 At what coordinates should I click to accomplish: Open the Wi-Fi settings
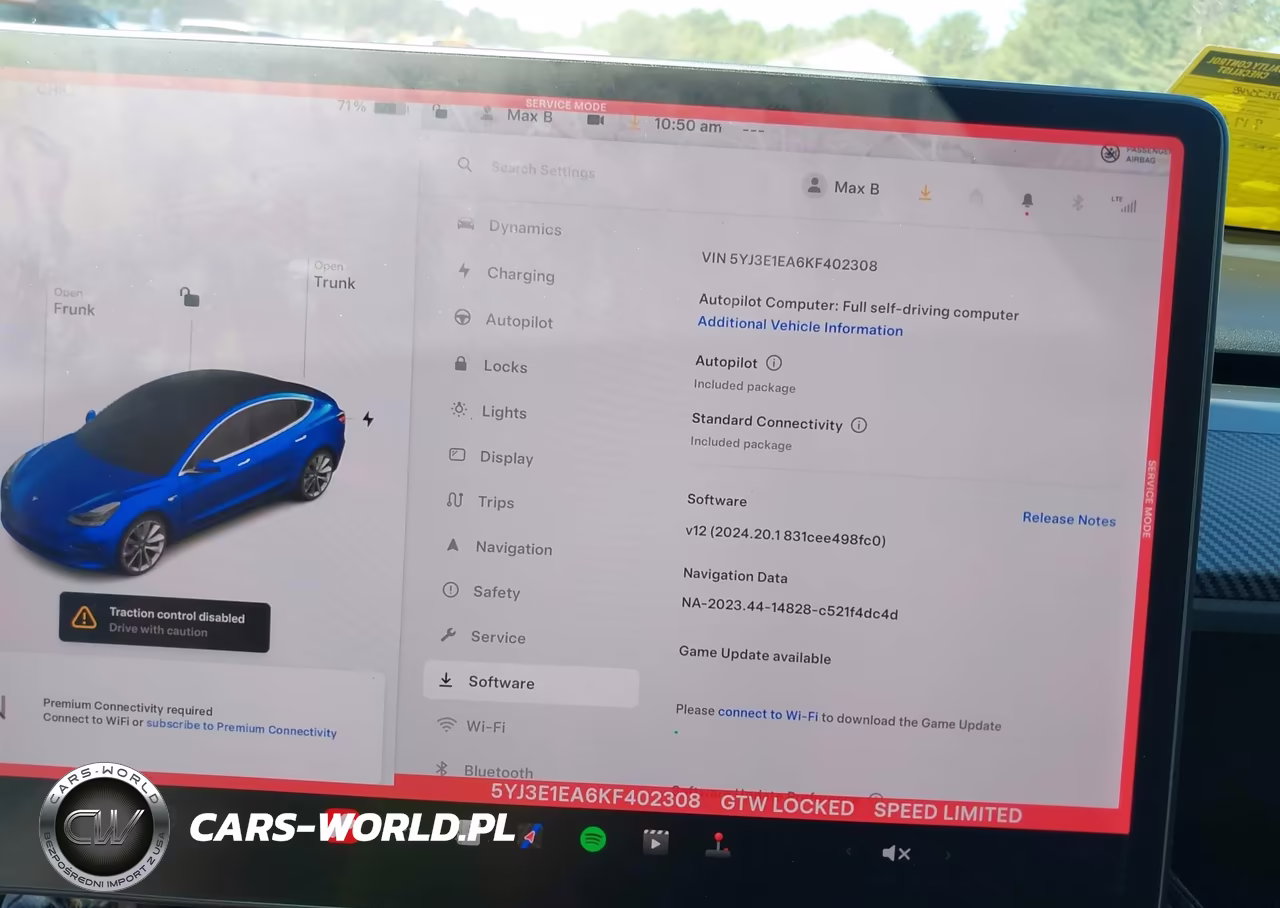tap(471, 726)
